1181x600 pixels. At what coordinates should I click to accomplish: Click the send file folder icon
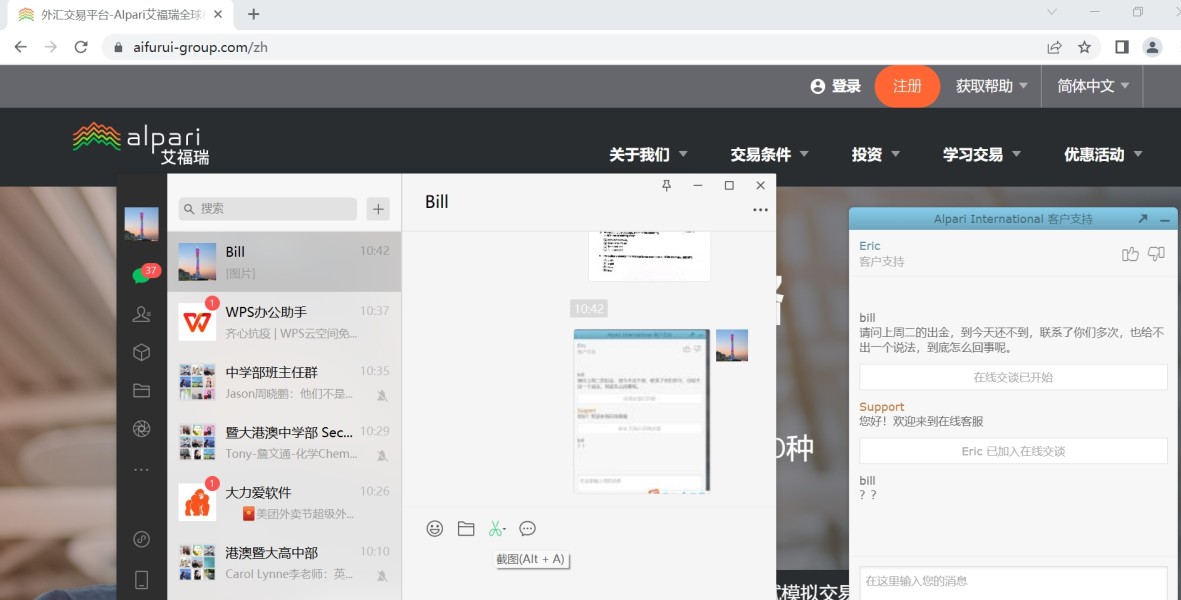tap(466, 528)
